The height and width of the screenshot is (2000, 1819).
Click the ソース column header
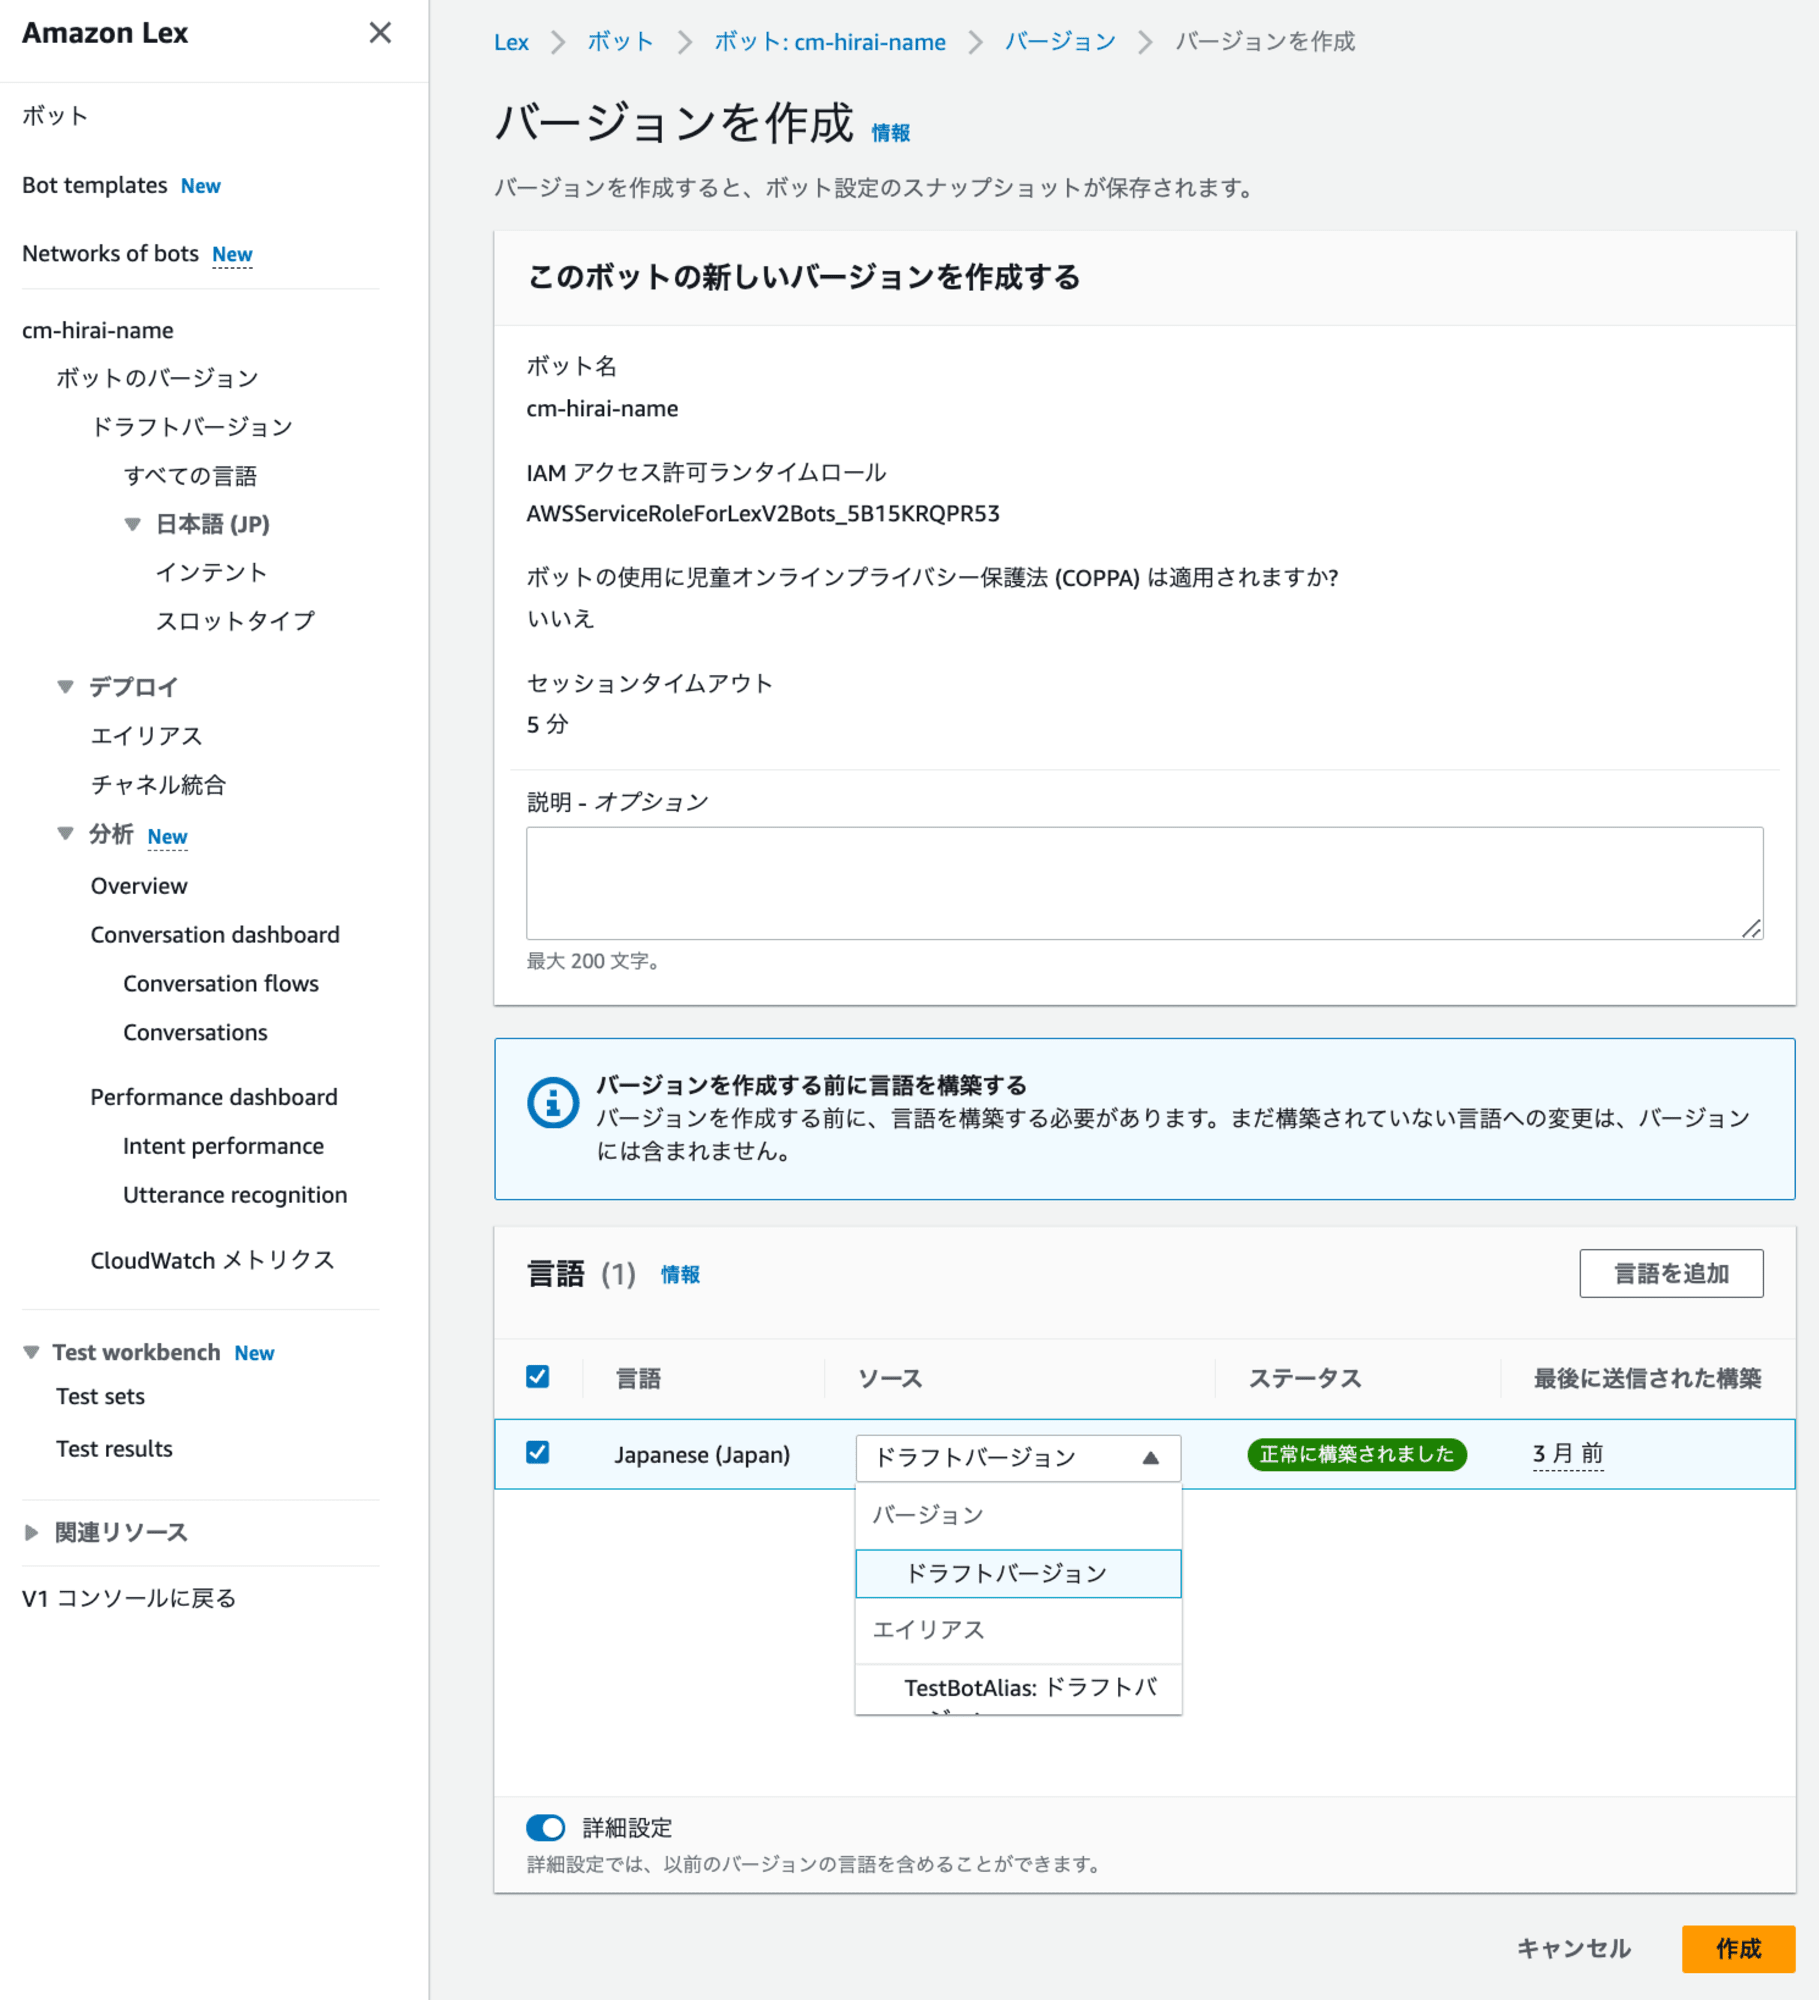(890, 1378)
